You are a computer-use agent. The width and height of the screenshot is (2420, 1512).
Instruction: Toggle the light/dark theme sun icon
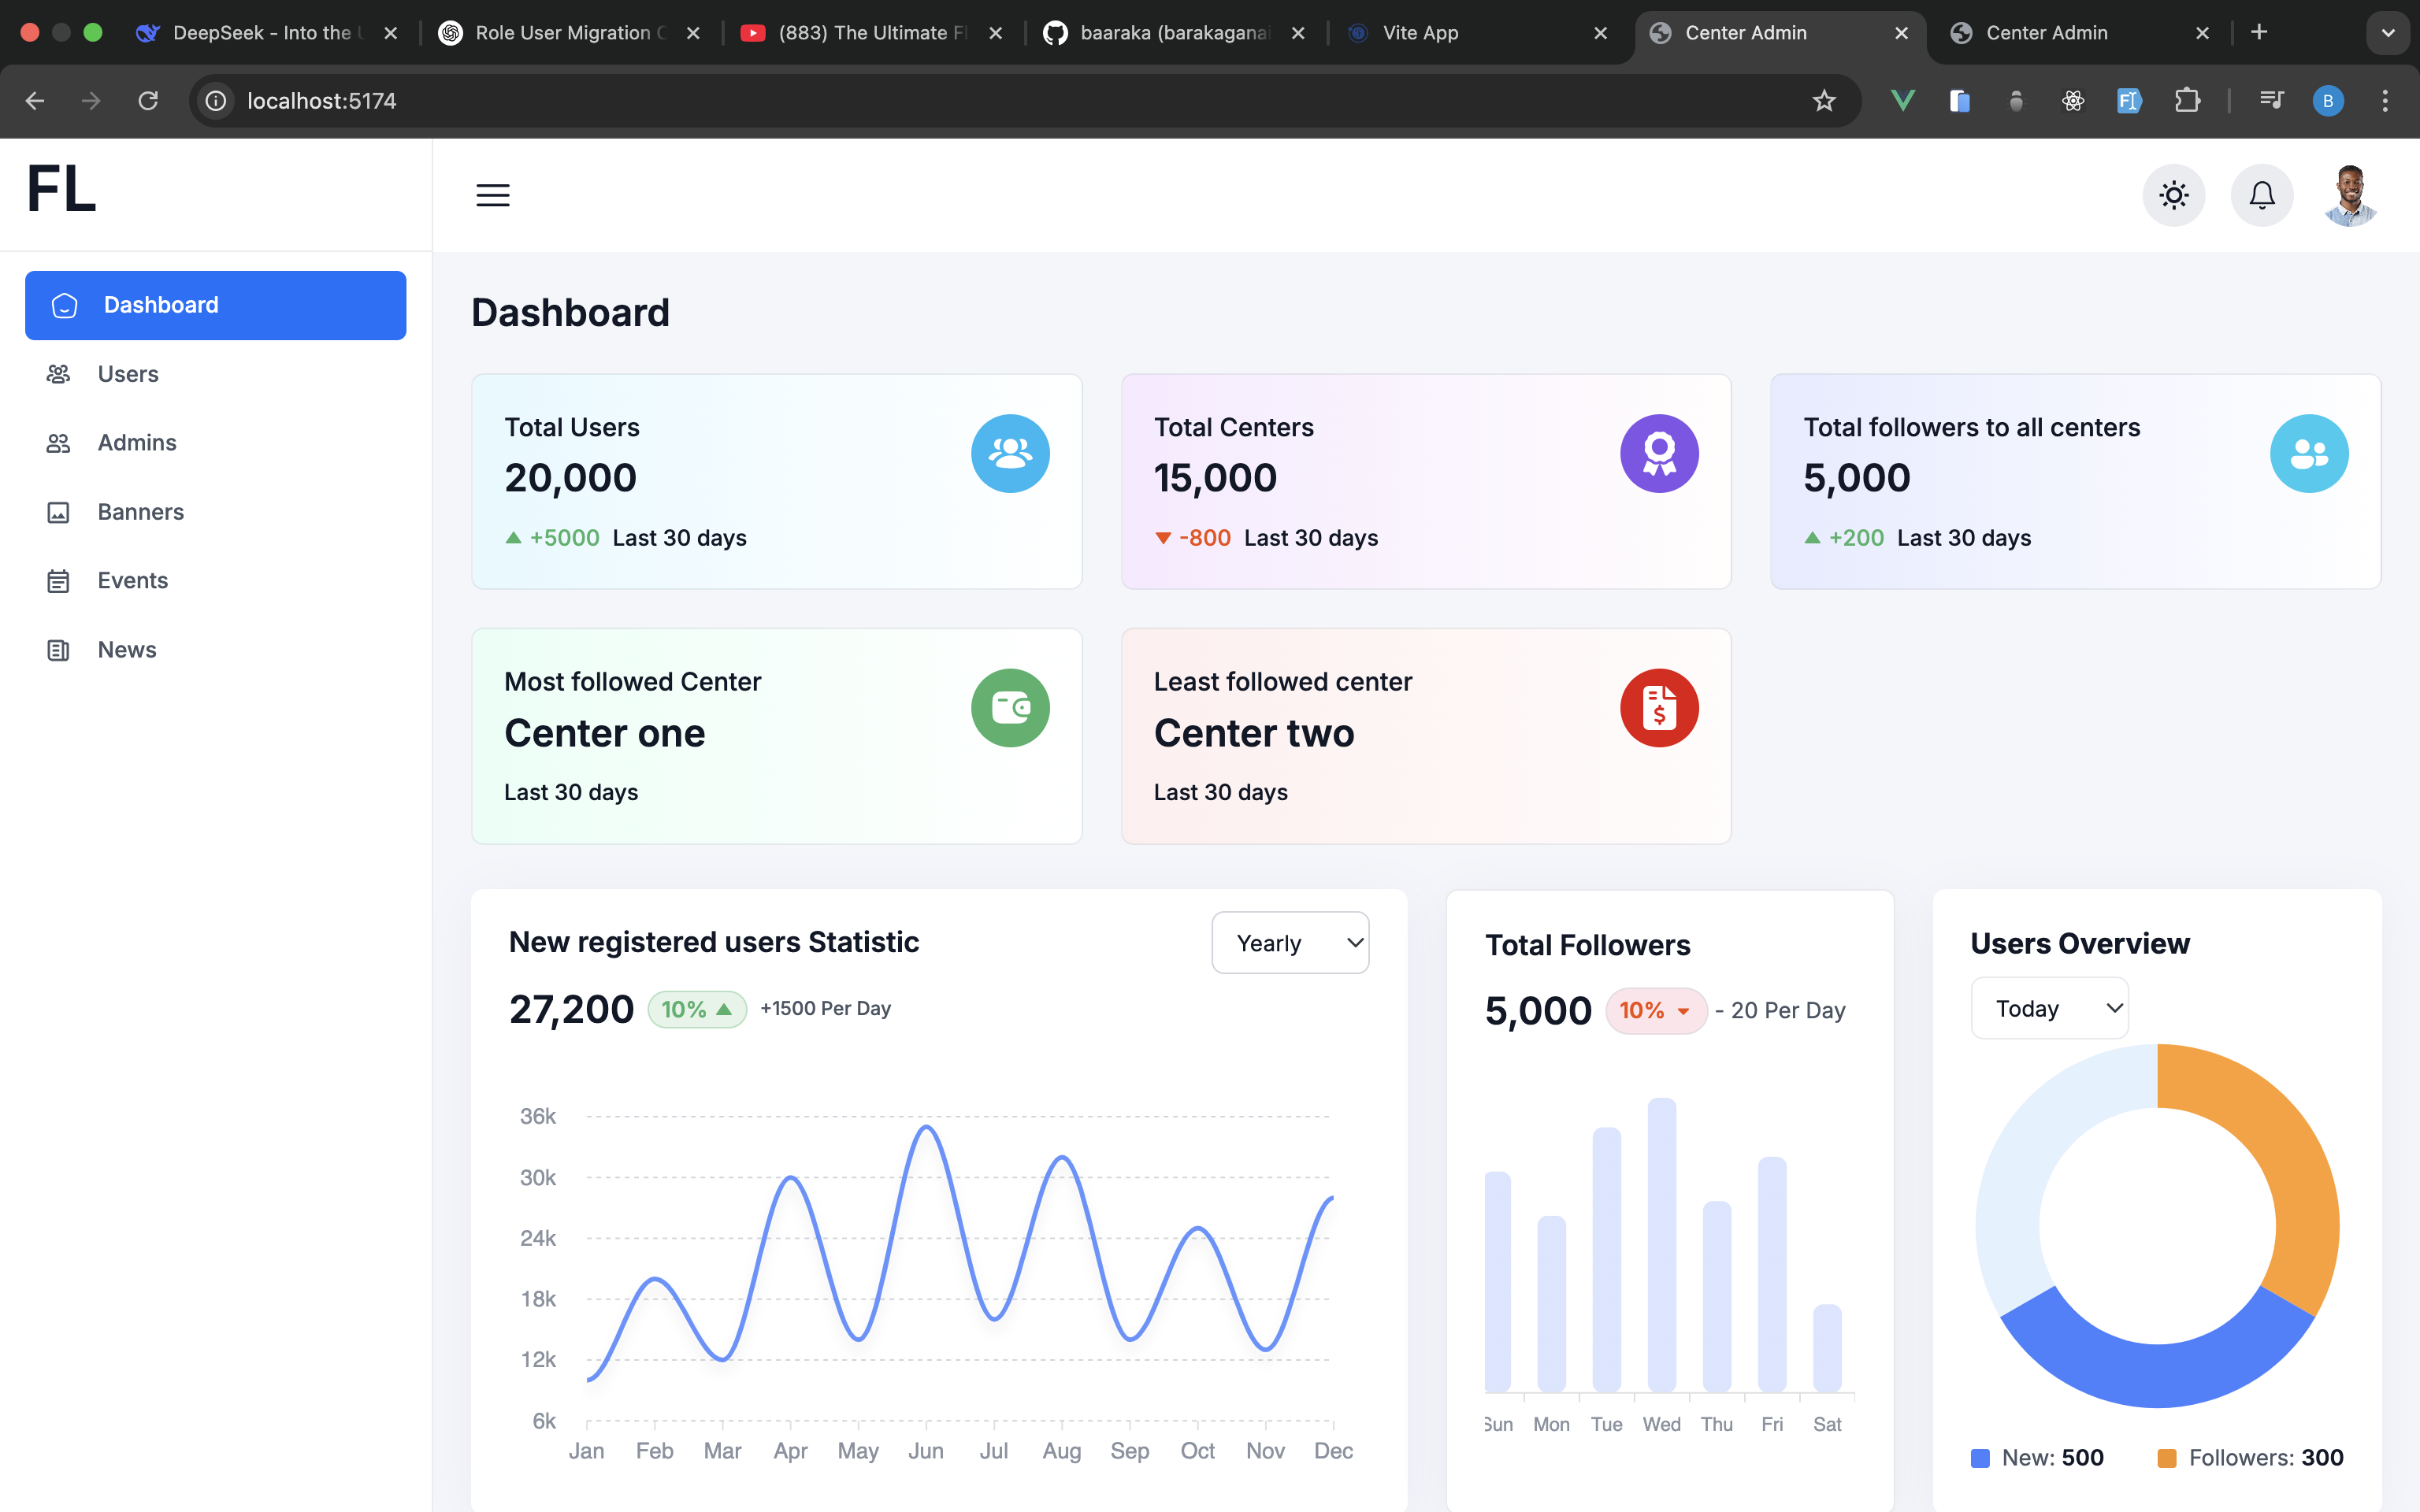coord(2173,195)
